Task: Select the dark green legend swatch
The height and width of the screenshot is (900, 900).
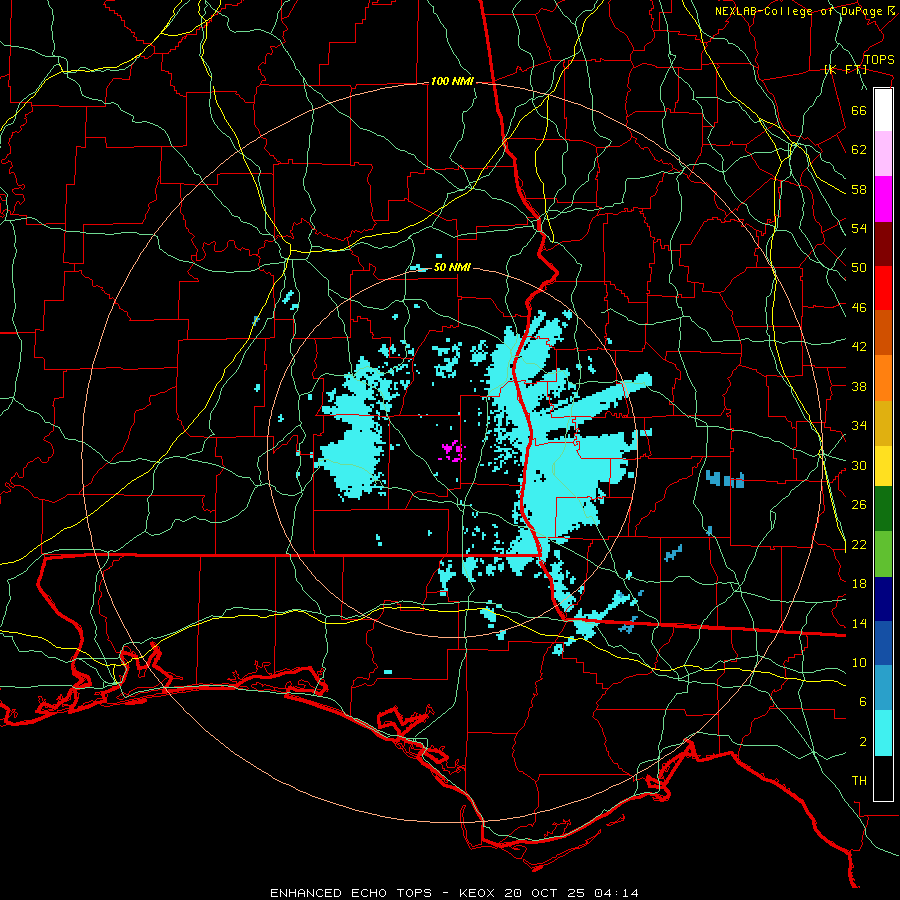Action: (x=883, y=509)
